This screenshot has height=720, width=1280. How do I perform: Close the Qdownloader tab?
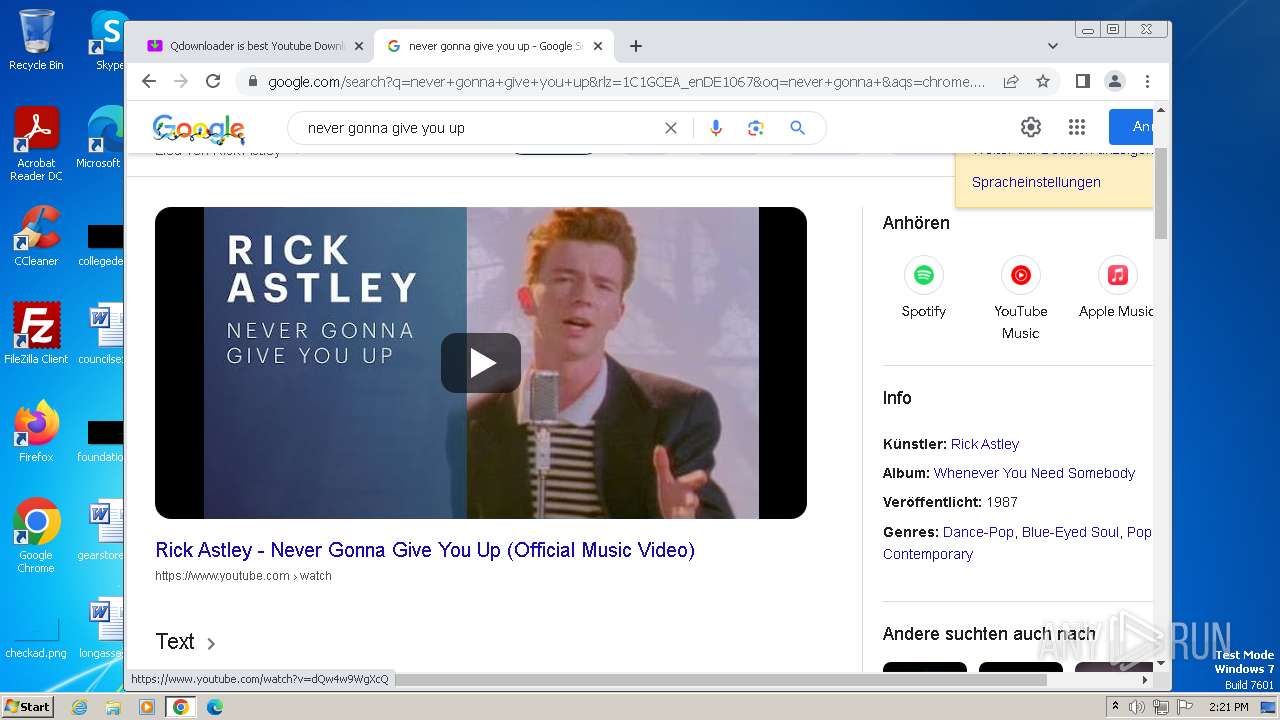(x=359, y=46)
